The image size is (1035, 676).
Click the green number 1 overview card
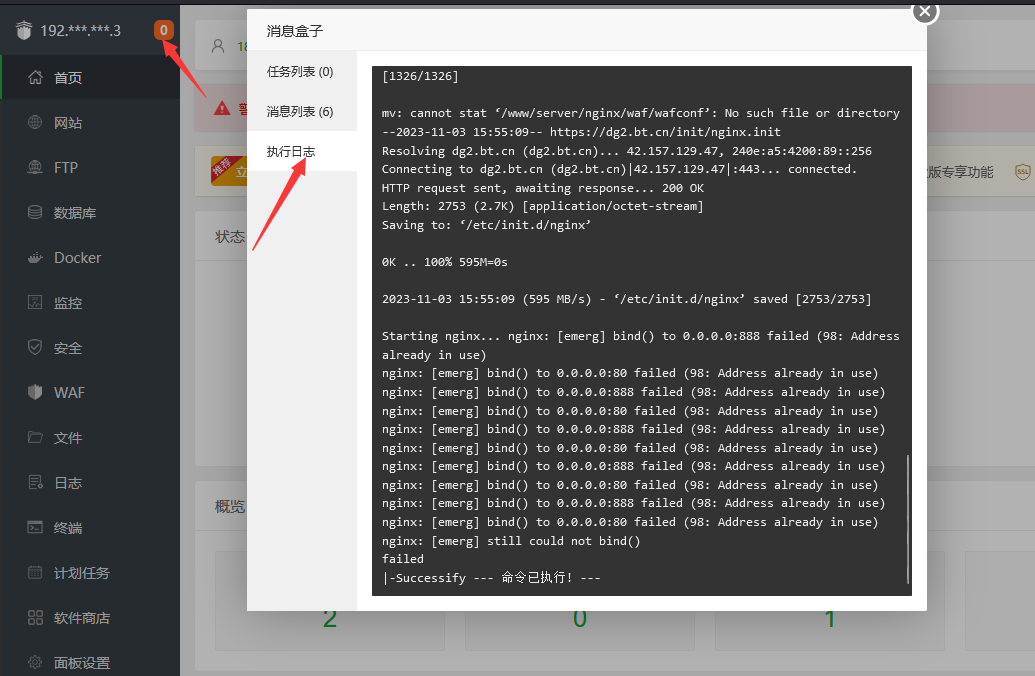tap(830, 619)
